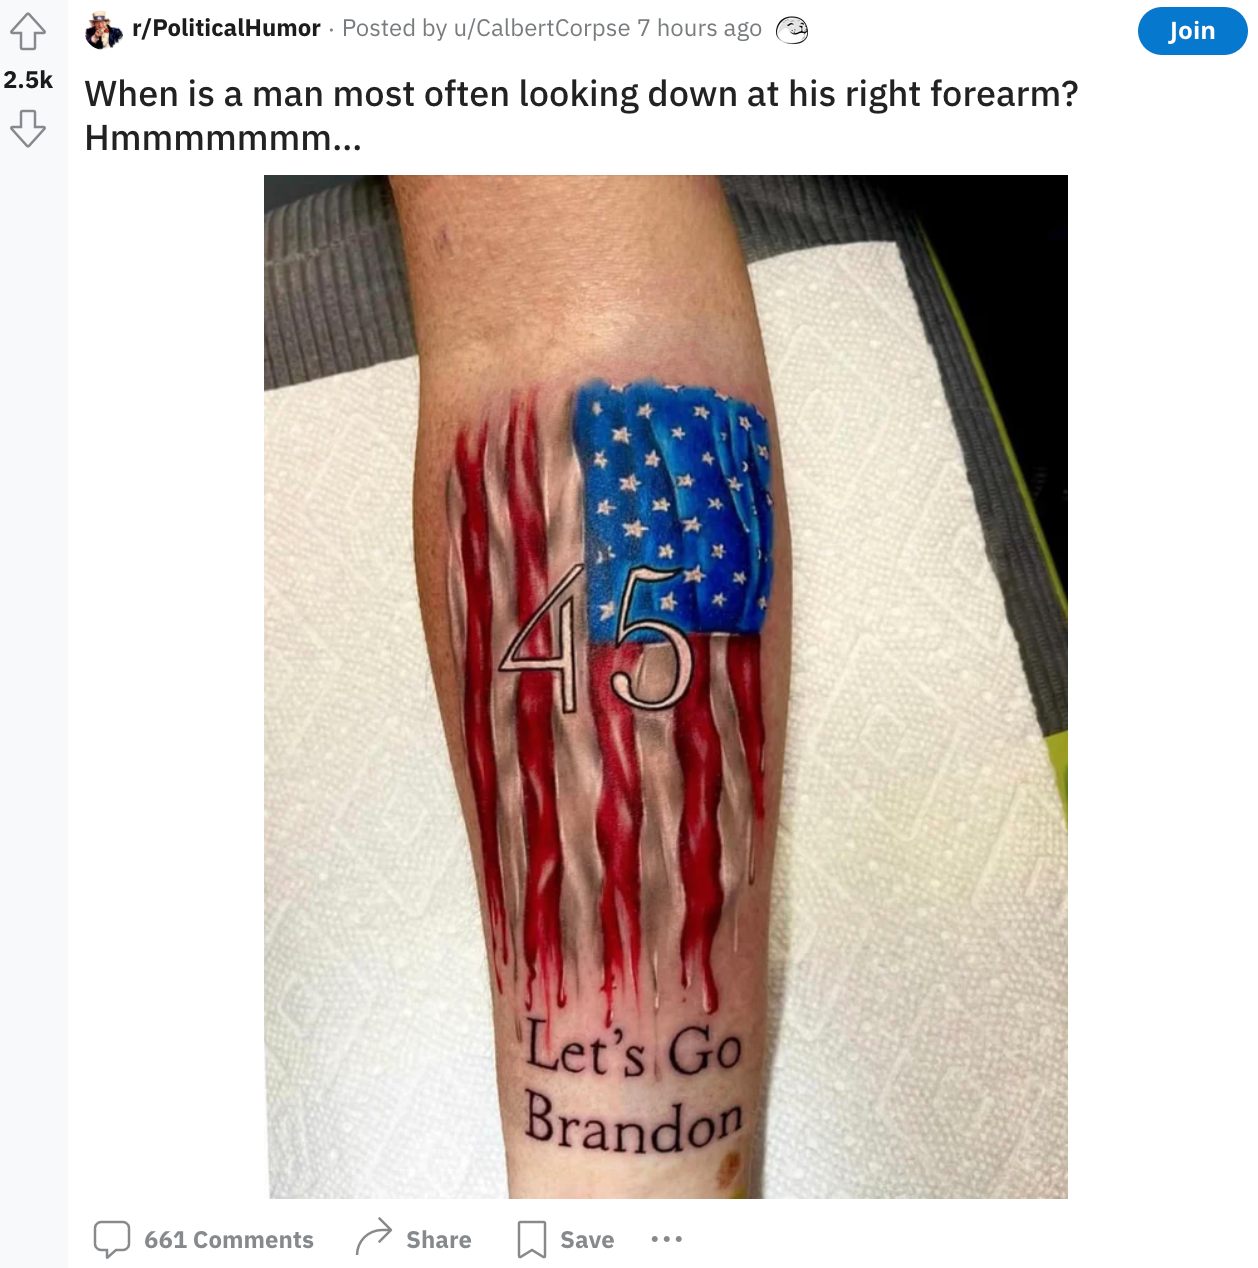Click the Save label
The height and width of the screenshot is (1268, 1258).
[x=587, y=1240]
